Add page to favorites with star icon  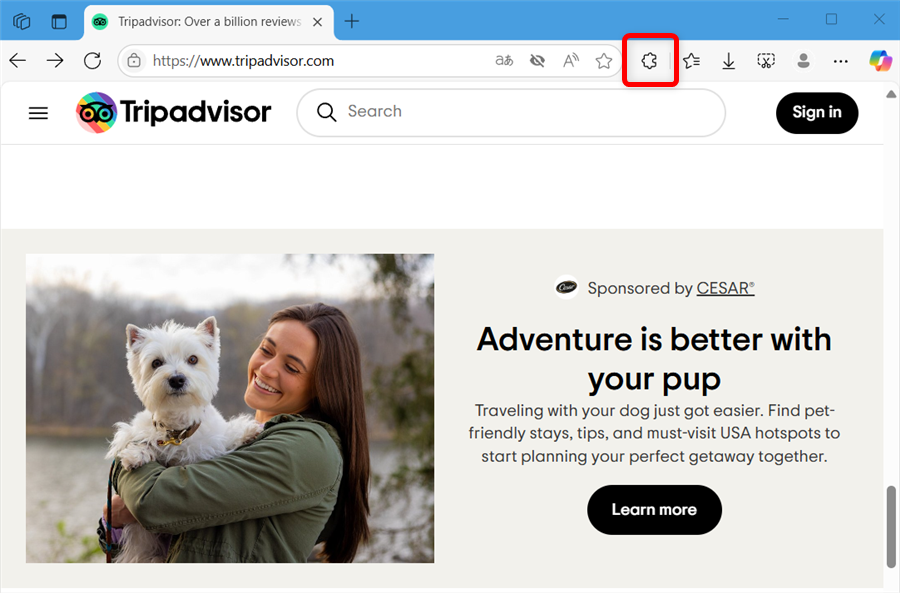604,61
